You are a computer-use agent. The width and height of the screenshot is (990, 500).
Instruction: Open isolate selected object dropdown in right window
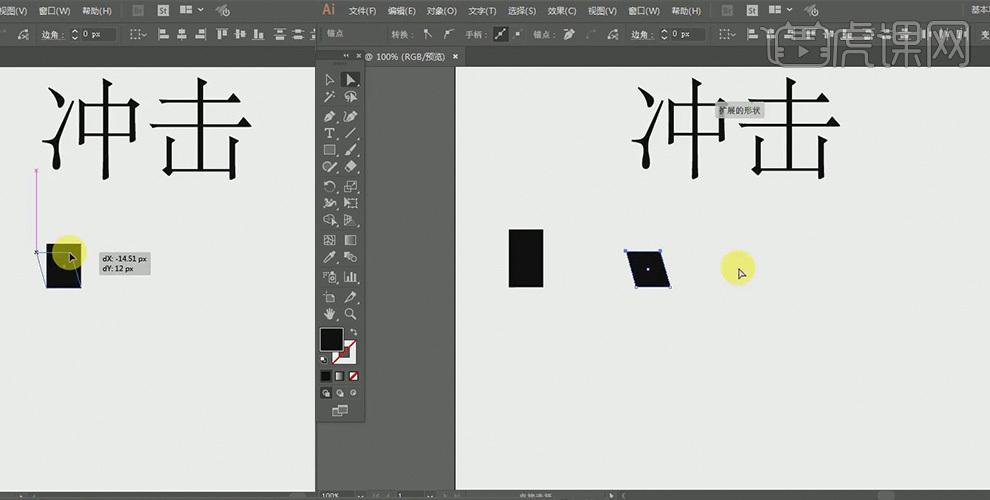click(727, 34)
